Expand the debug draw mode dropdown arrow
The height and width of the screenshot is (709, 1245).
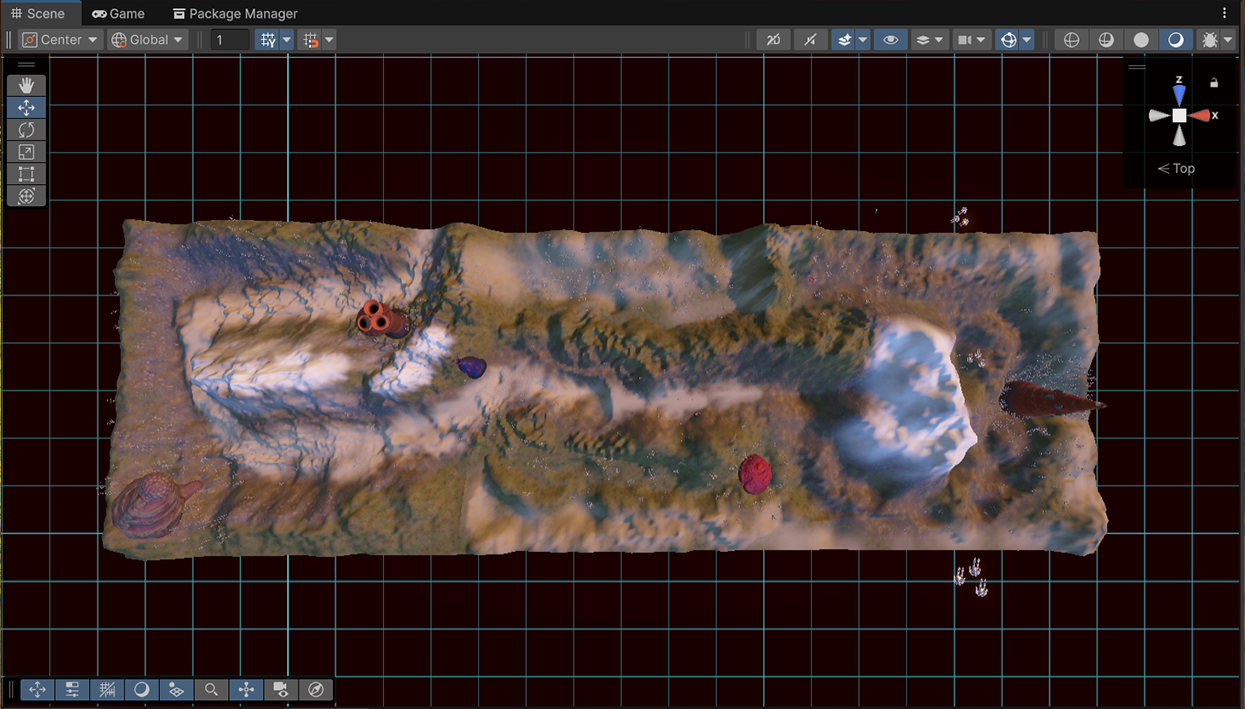click(1227, 40)
